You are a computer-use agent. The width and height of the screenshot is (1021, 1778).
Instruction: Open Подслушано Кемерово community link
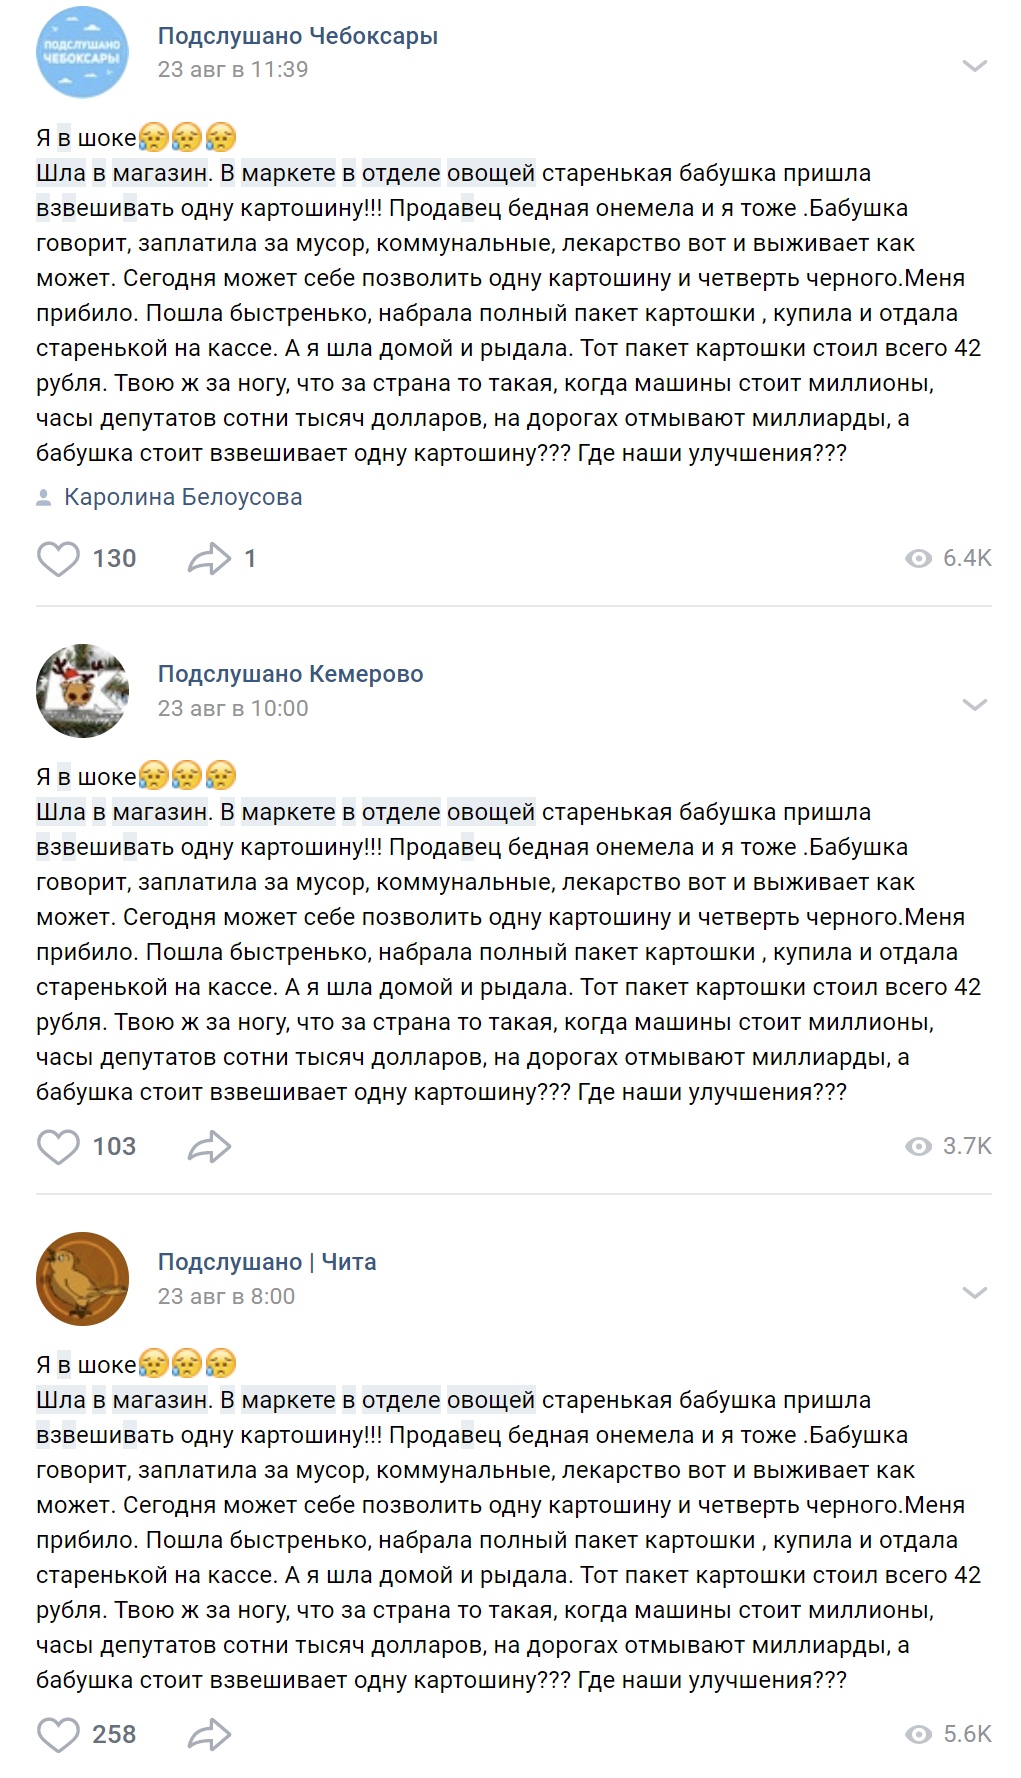pyautogui.click(x=291, y=674)
